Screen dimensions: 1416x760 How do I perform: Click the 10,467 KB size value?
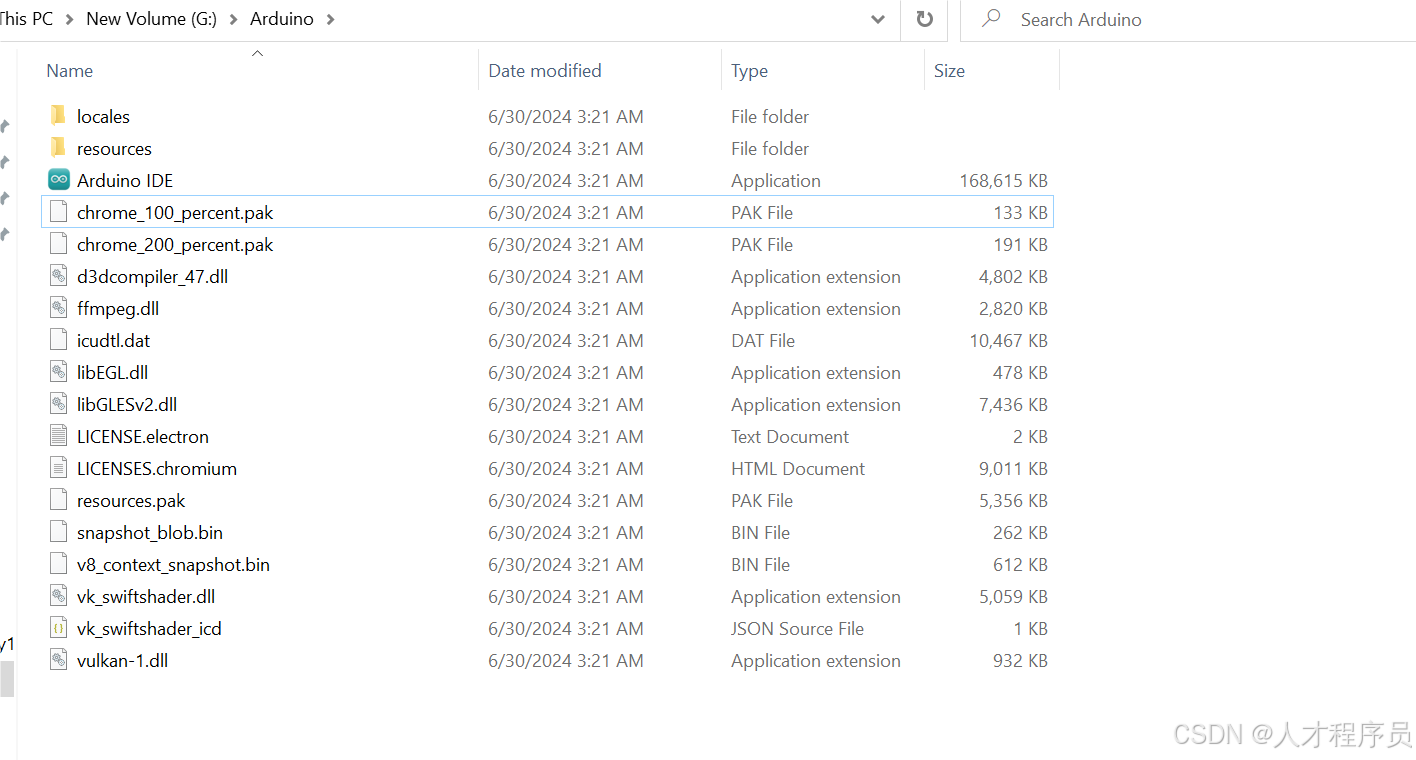[1008, 341]
